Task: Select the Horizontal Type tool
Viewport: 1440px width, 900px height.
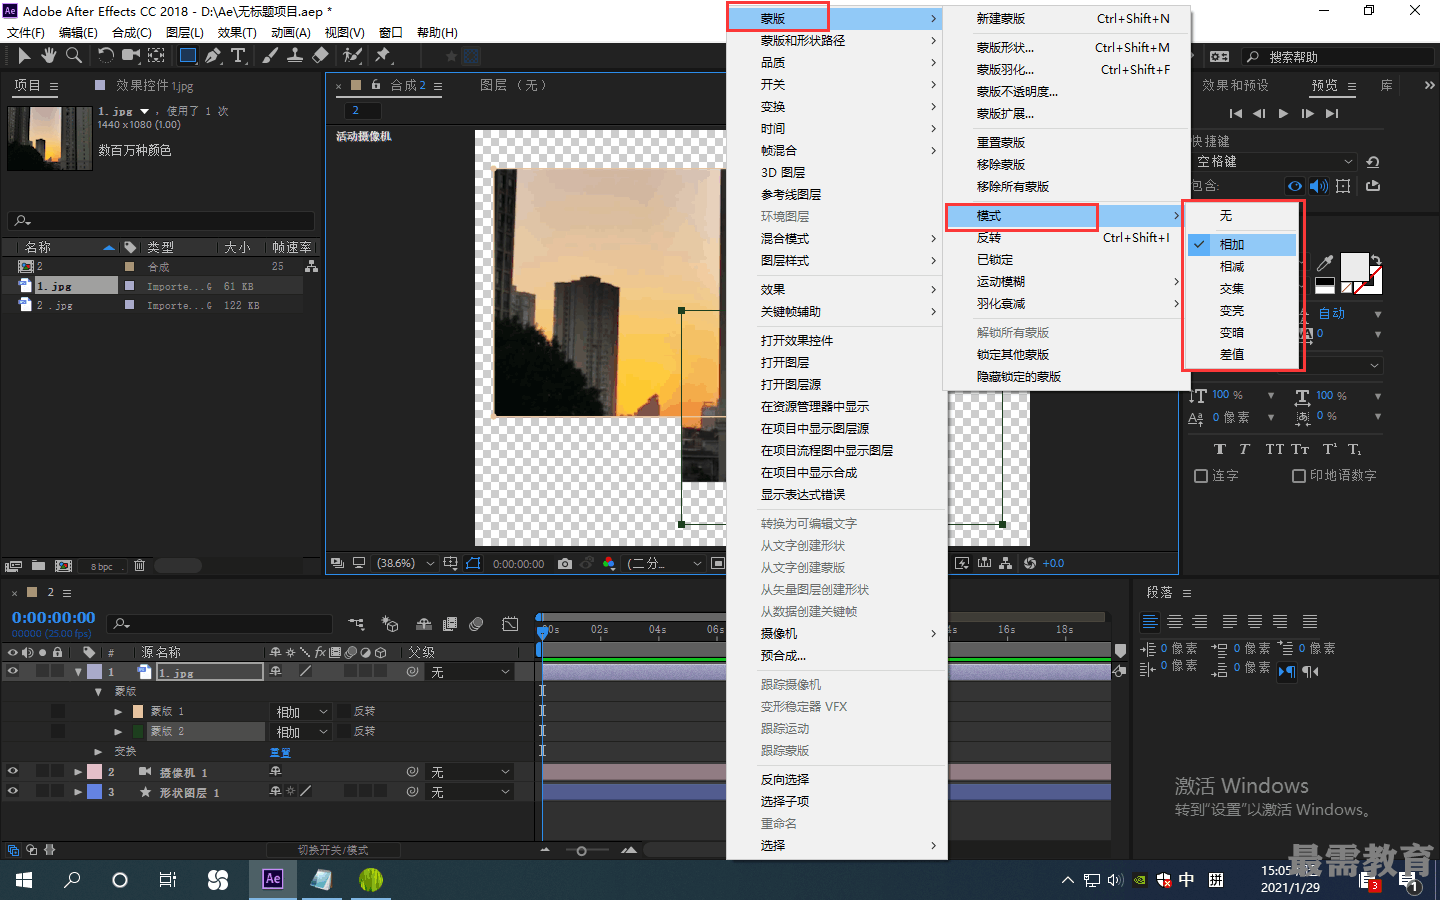Action: pos(238,56)
